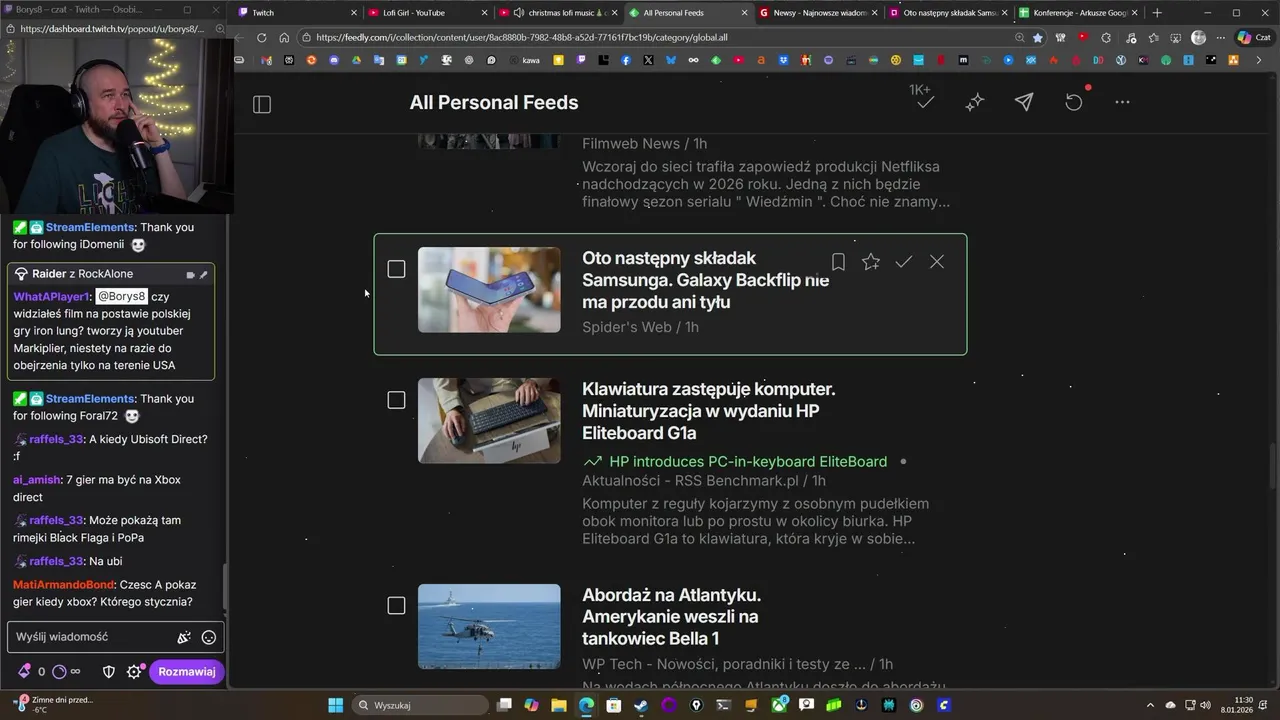Click the Filmweb News source label
Screen dimensions: 1280x720
tap(631, 144)
